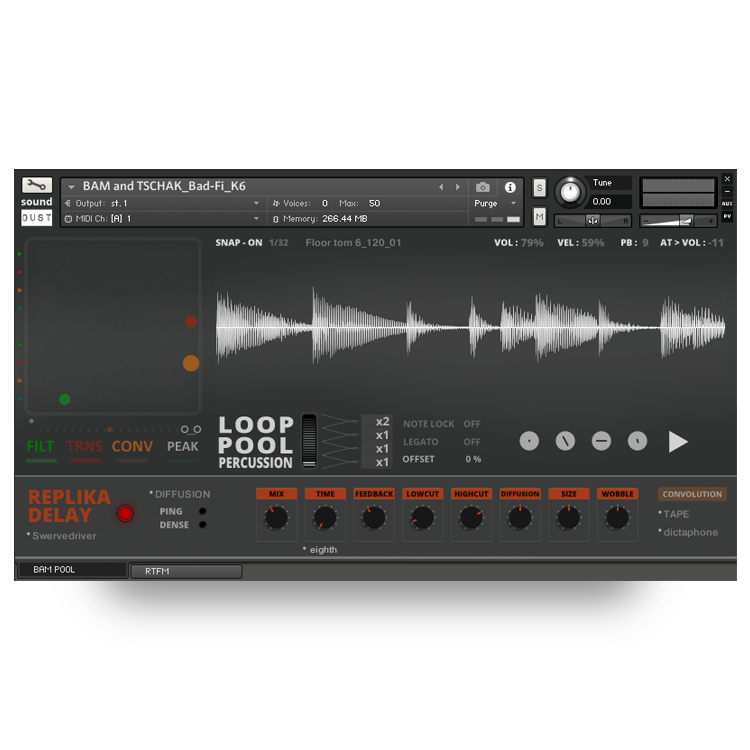This screenshot has height=750, width=750.
Task: Toggle the PEAK effect label
Action: 182,446
